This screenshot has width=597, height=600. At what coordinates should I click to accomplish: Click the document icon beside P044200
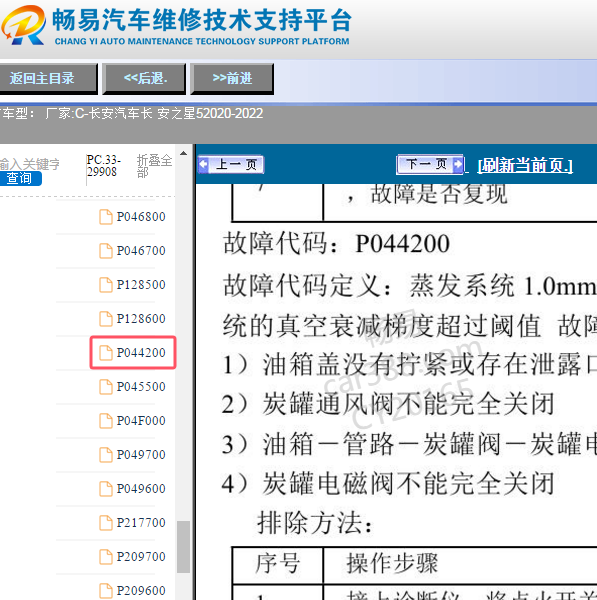(x=106, y=353)
